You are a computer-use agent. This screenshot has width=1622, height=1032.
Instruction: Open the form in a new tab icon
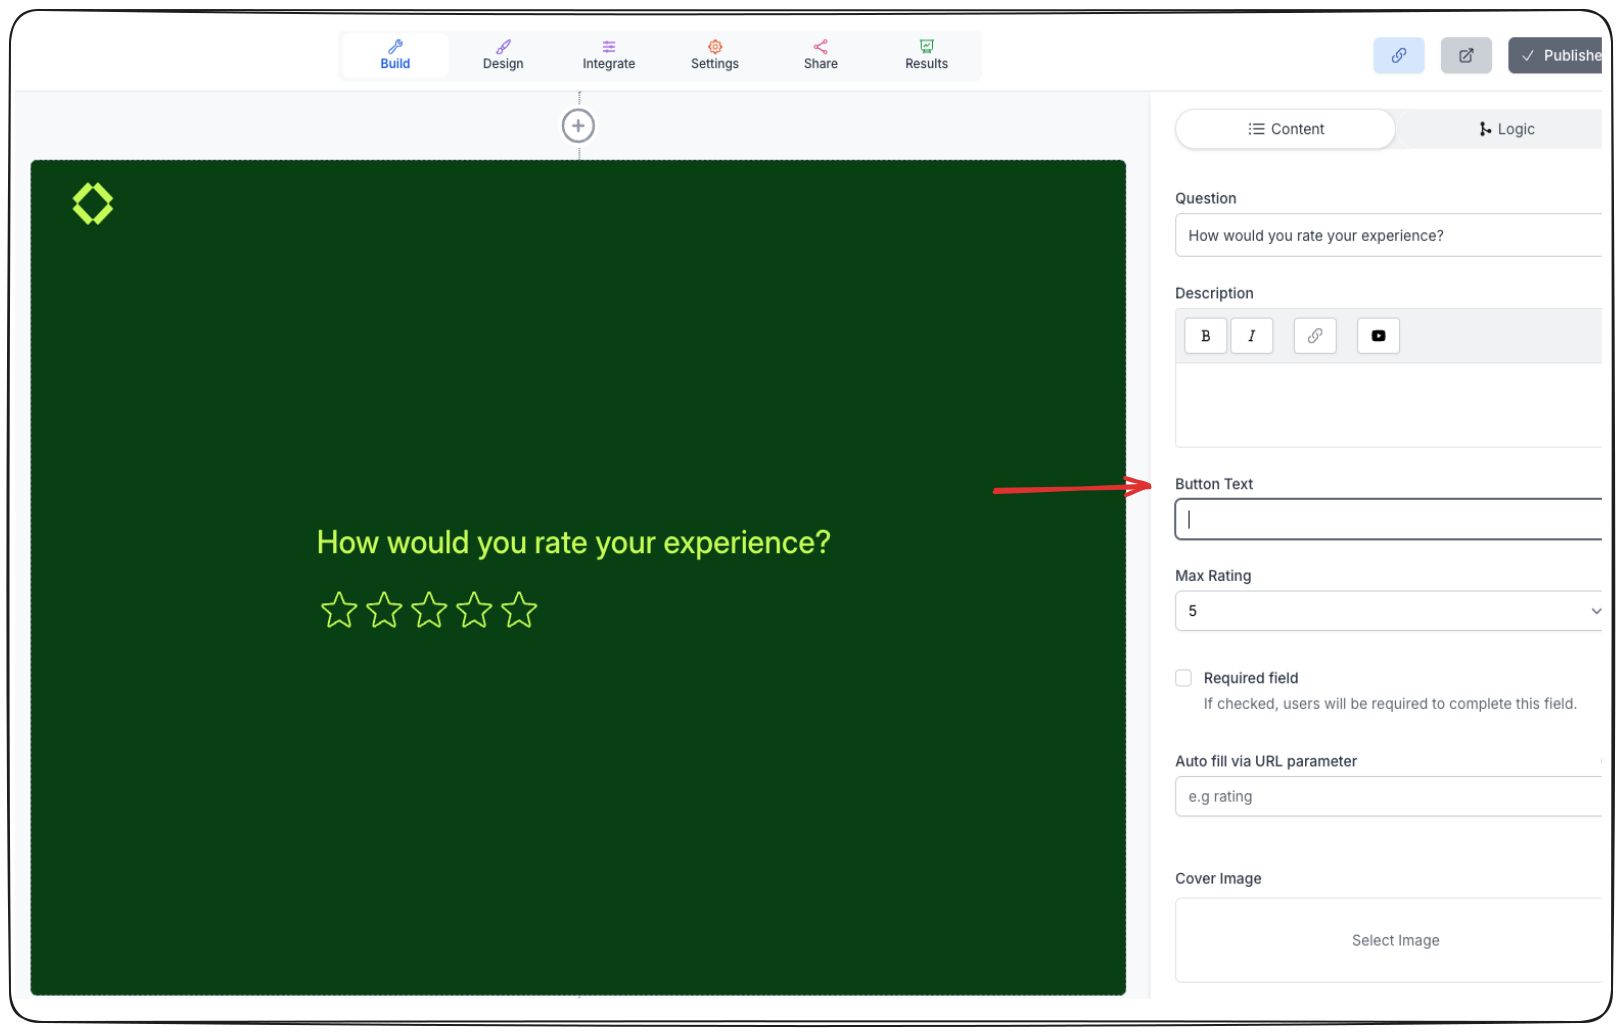pos(1466,56)
